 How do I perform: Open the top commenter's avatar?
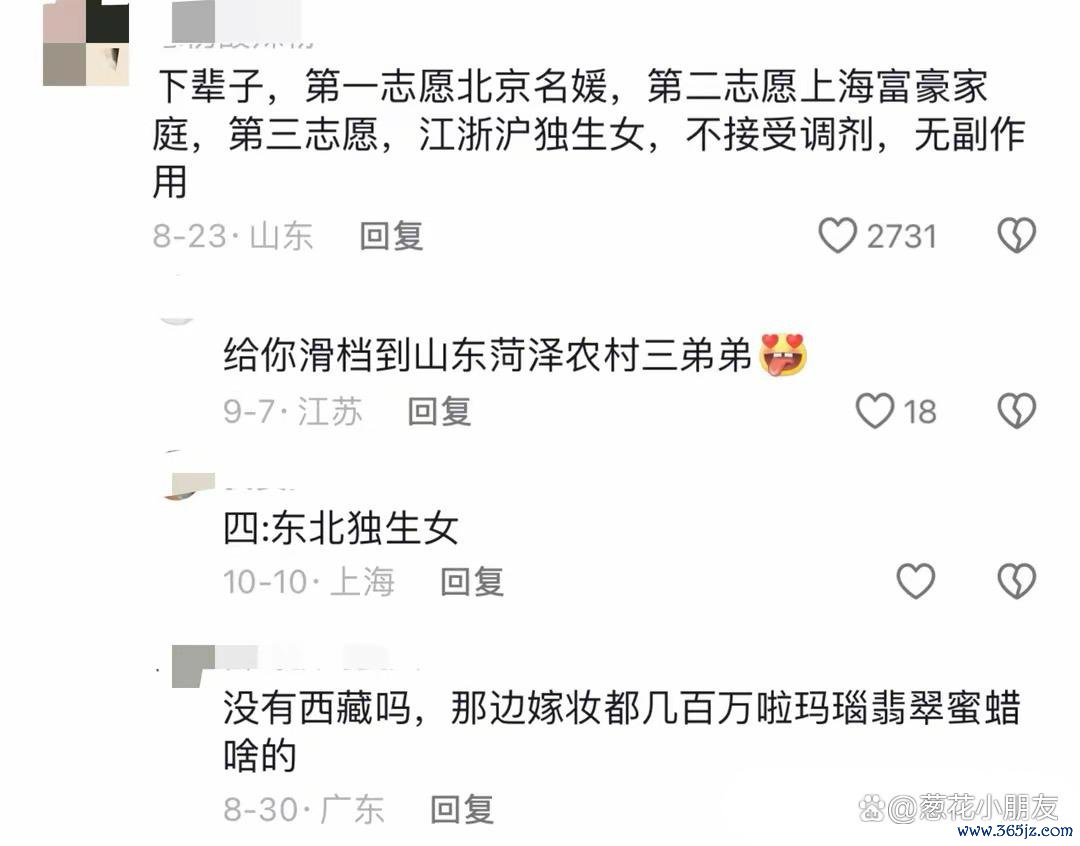86,43
